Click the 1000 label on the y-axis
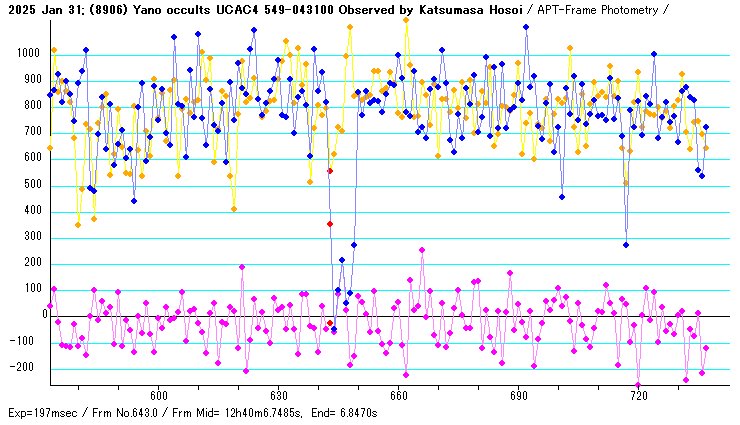 tap(27, 54)
